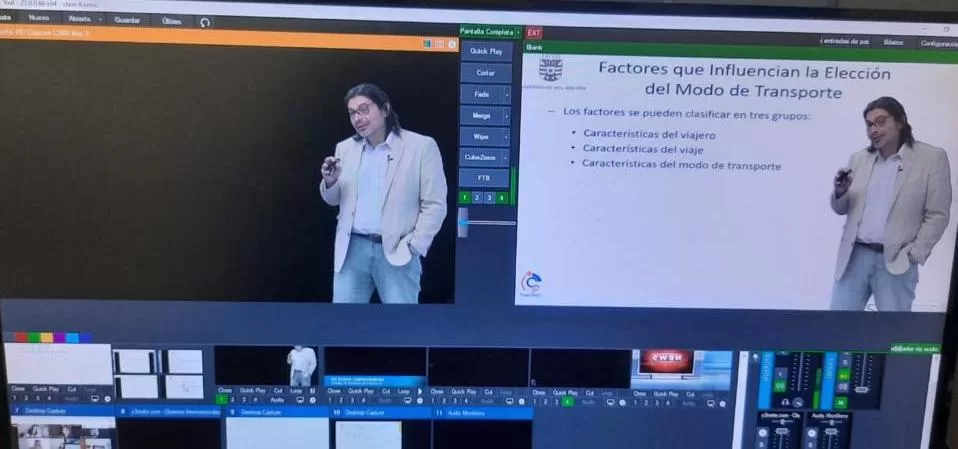Viewport: 958px width, 449px height.
Task: Click the Quick Play transition button
Action: [485, 50]
